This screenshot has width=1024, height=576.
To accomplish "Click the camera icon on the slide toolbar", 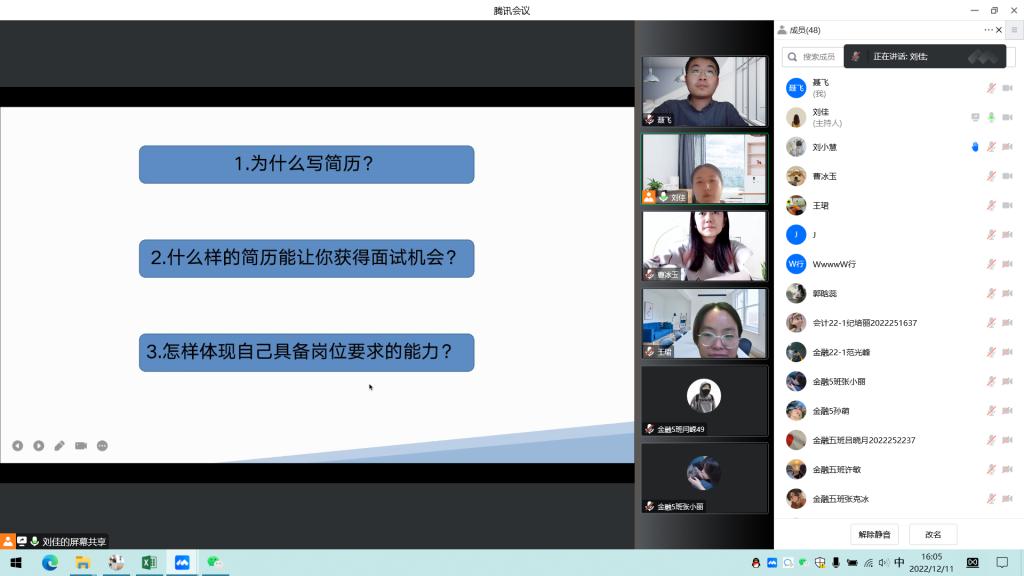I will click(81, 445).
